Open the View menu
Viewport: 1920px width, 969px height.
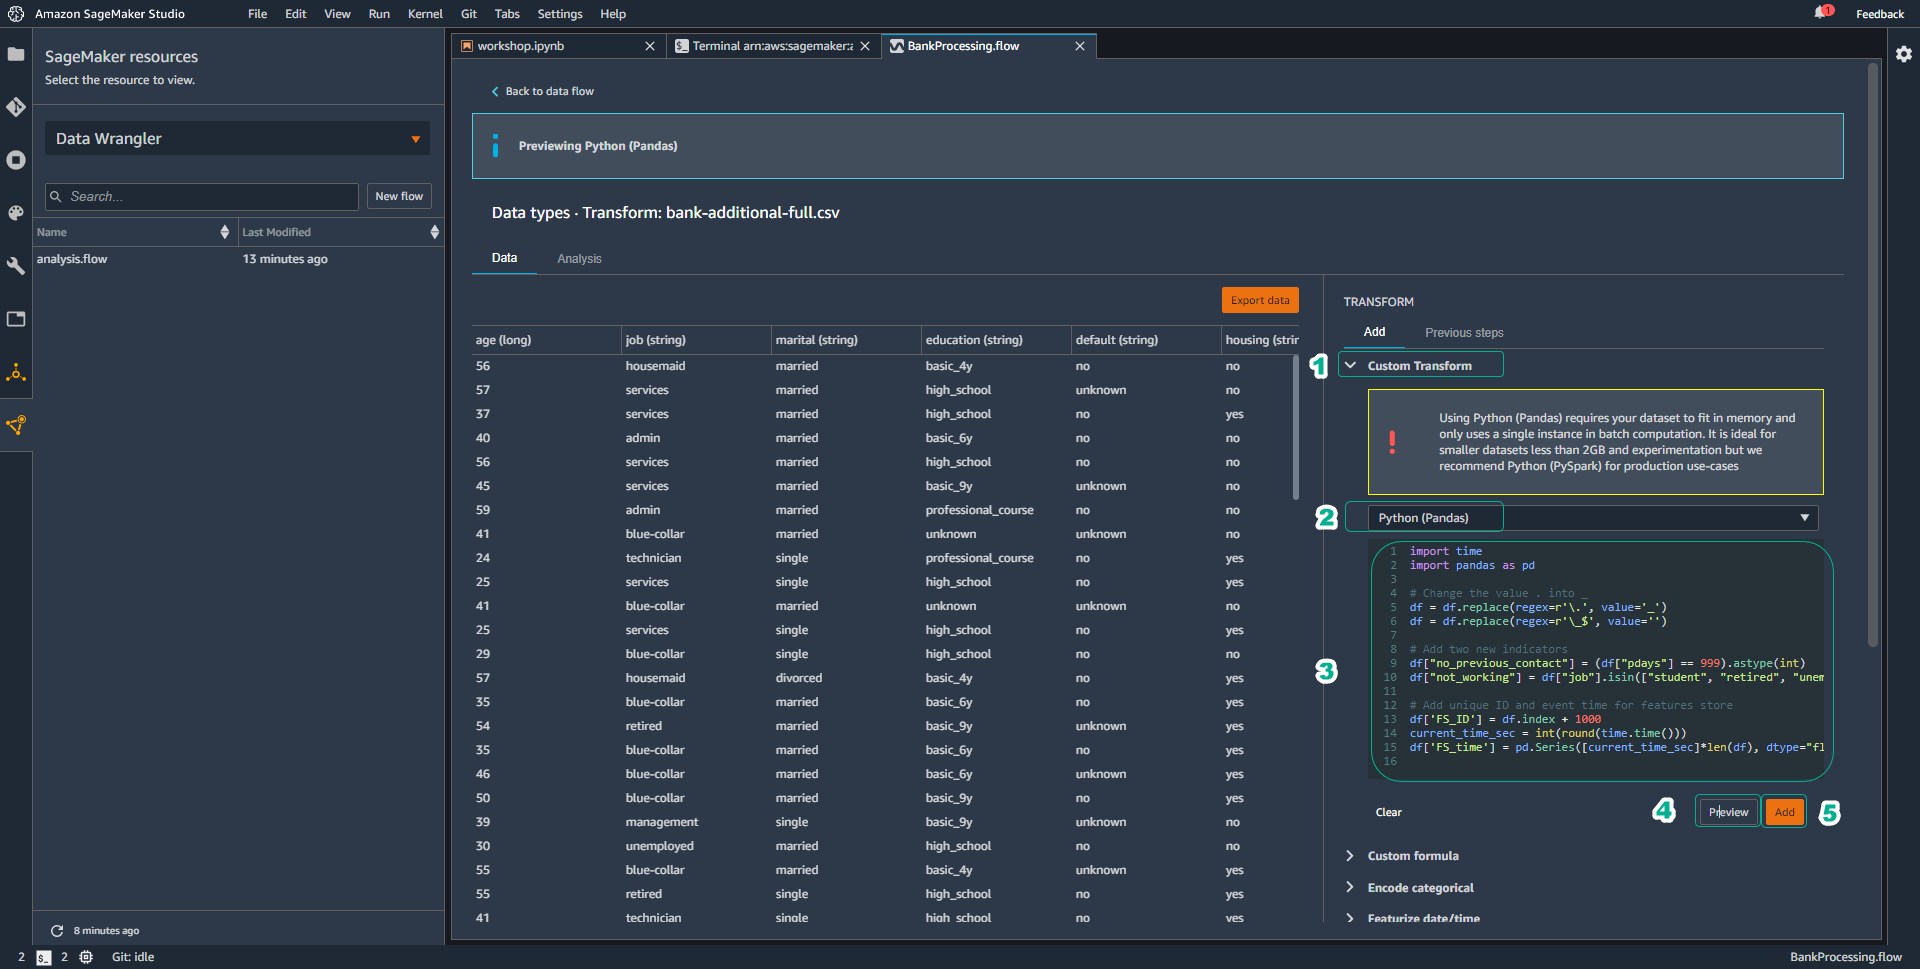pos(337,14)
